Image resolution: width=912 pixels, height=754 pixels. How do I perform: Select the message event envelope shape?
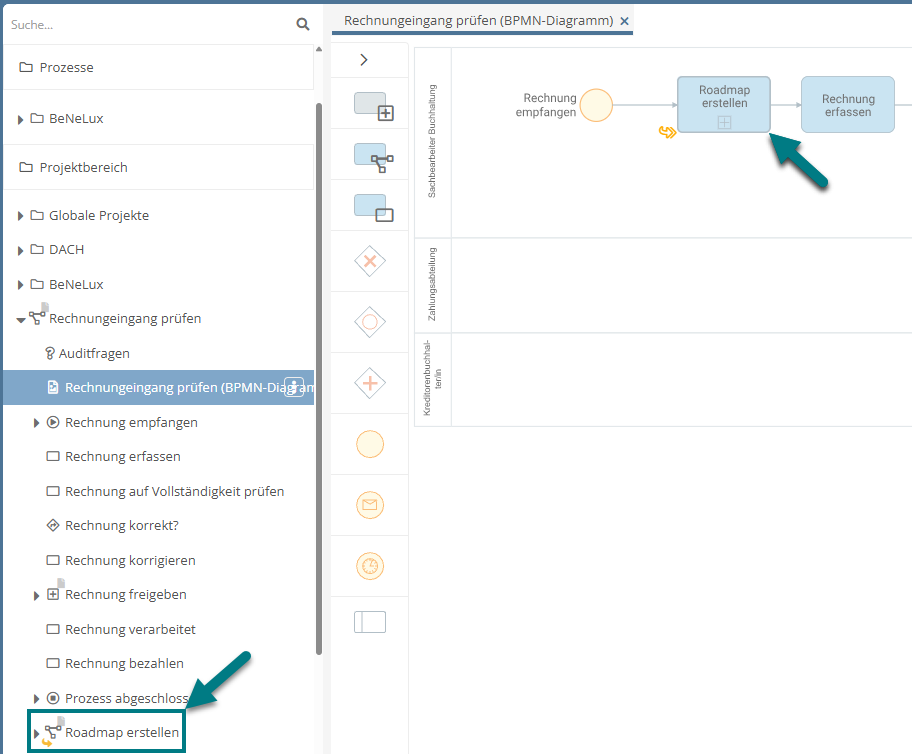pos(370,505)
